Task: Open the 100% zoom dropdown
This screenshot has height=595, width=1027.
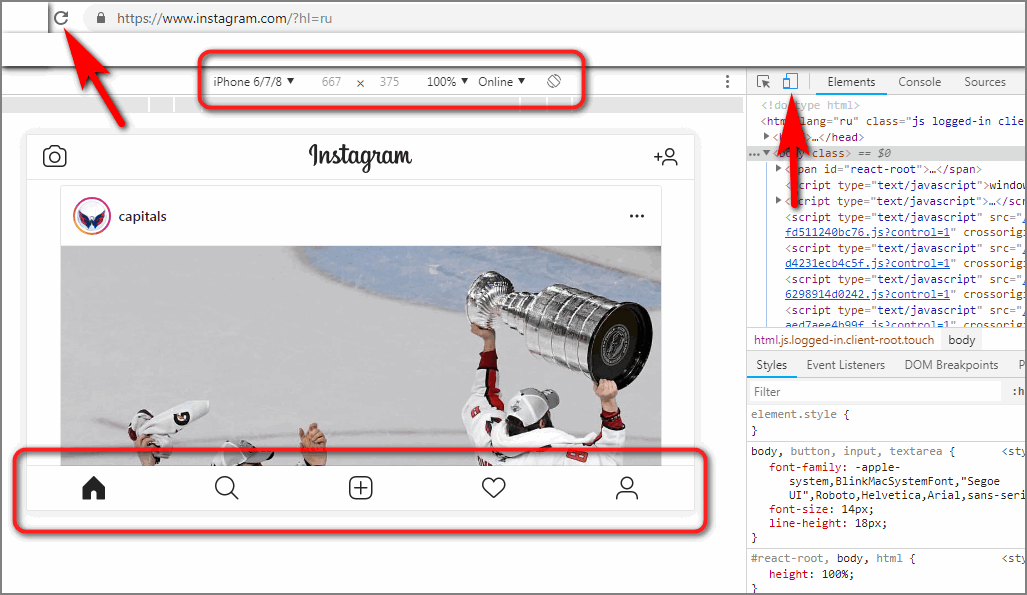Action: pos(447,82)
